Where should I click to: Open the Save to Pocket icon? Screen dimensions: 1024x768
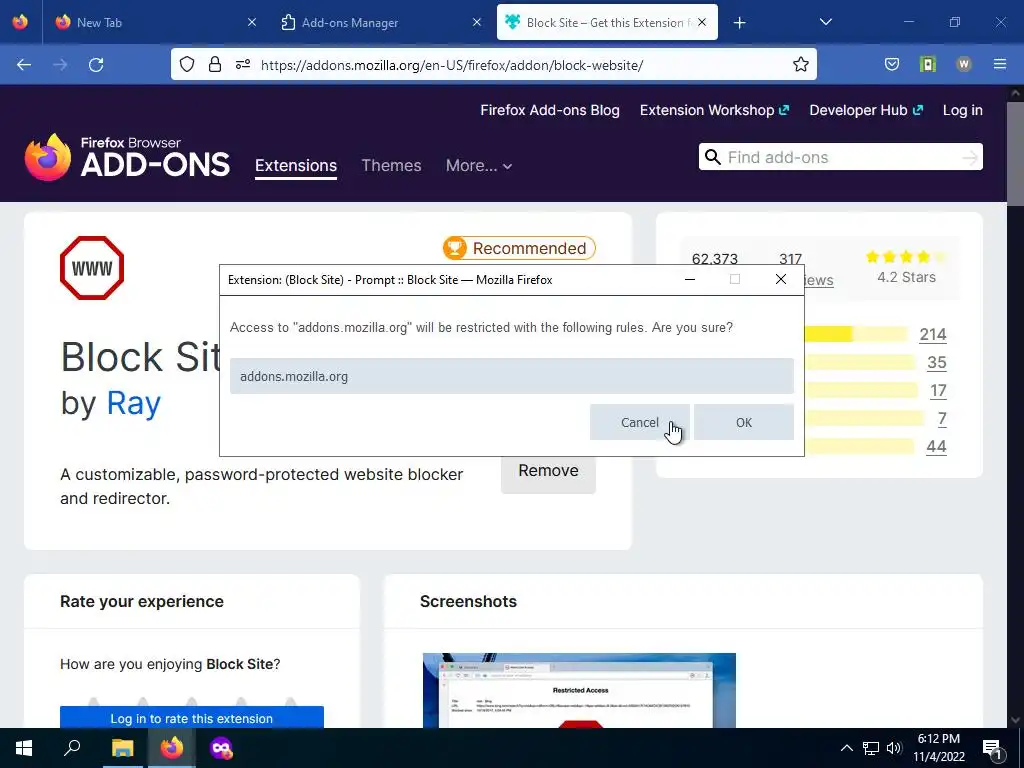(x=892, y=64)
